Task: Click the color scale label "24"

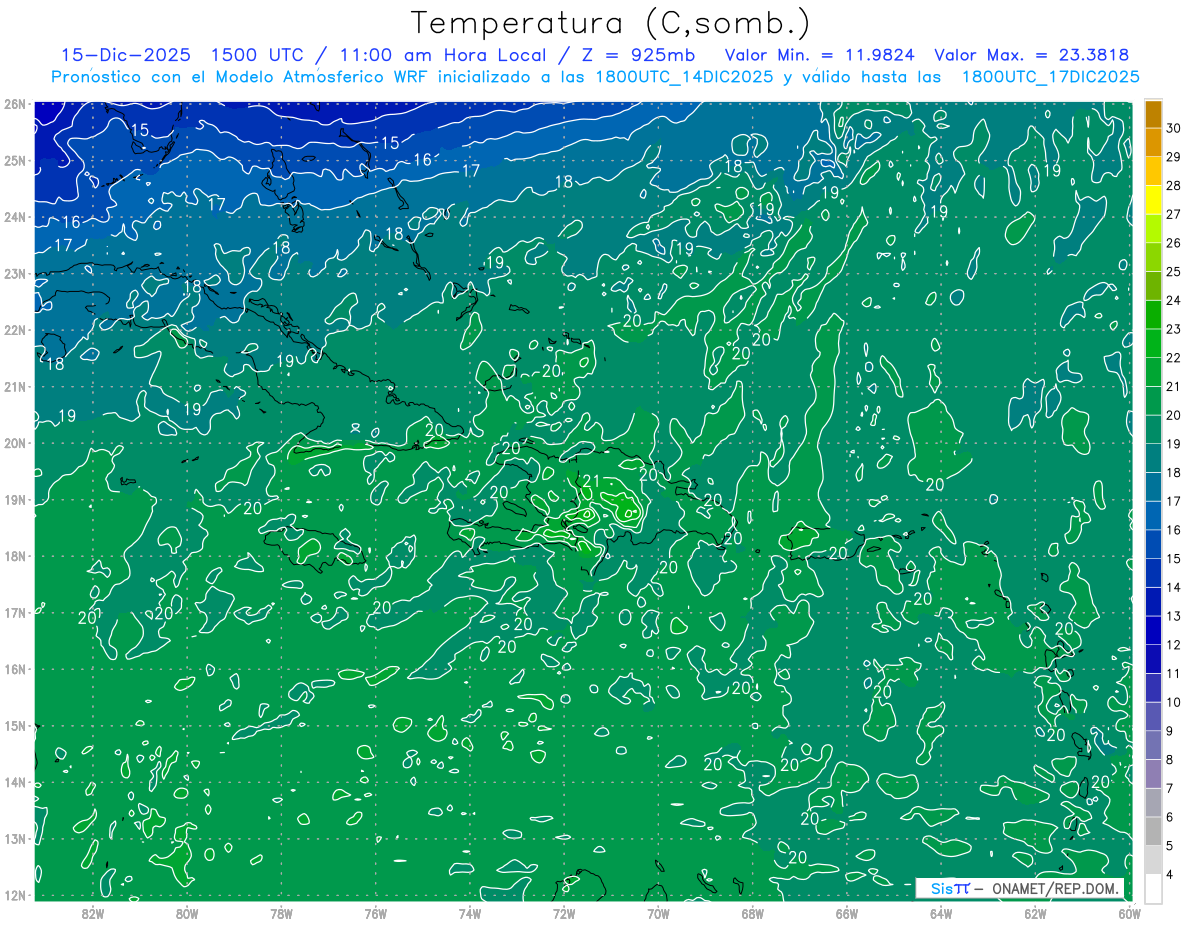Action: coord(1174,301)
